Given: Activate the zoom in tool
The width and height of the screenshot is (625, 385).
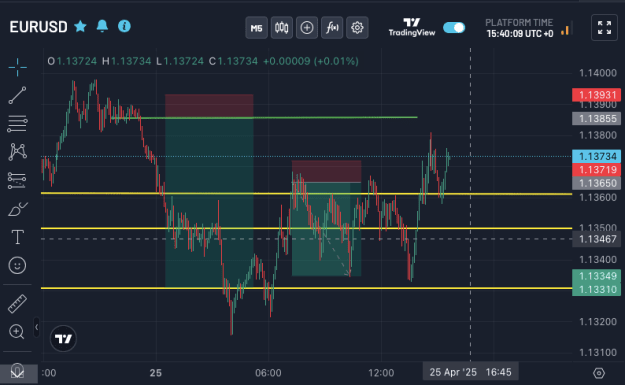Looking at the screenshot, I should click(17, 332).
